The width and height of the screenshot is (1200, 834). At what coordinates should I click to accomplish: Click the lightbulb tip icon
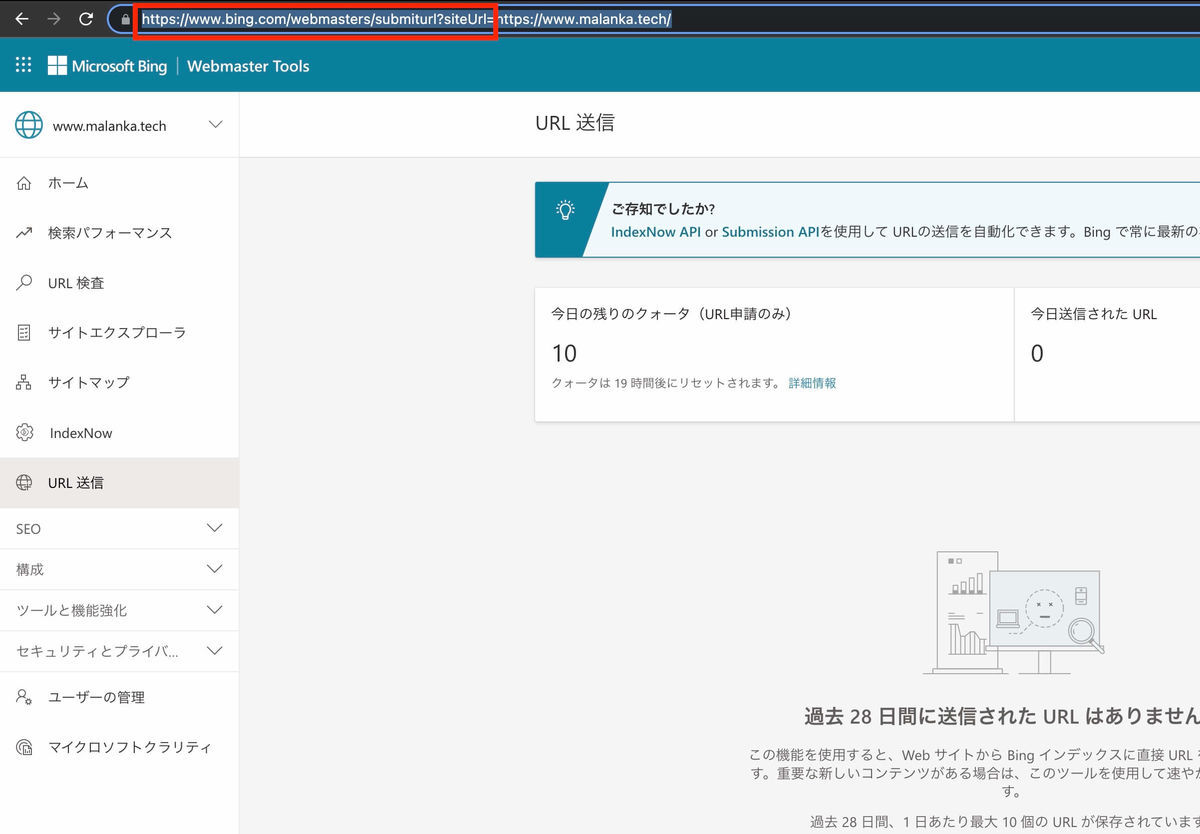(566, 210)
